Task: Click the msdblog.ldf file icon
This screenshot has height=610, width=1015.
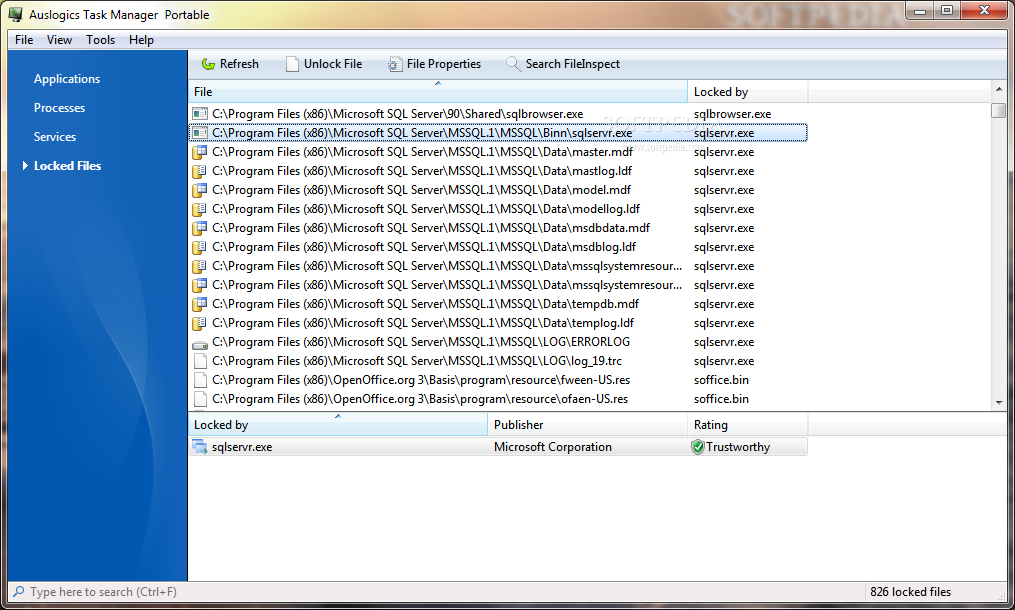Action: (x=200, y=247)
